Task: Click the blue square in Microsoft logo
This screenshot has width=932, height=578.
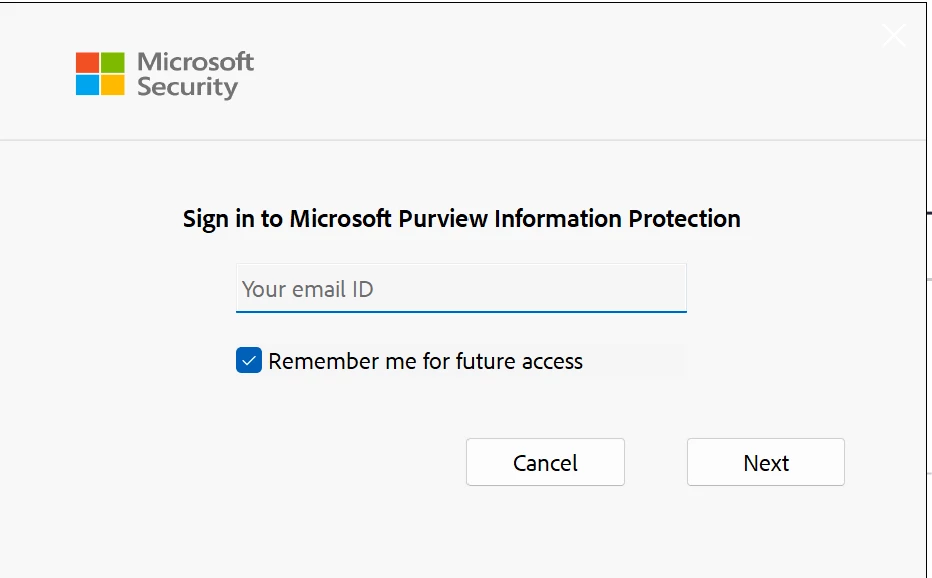Action: pyautogui.click(x=88, y=86)
